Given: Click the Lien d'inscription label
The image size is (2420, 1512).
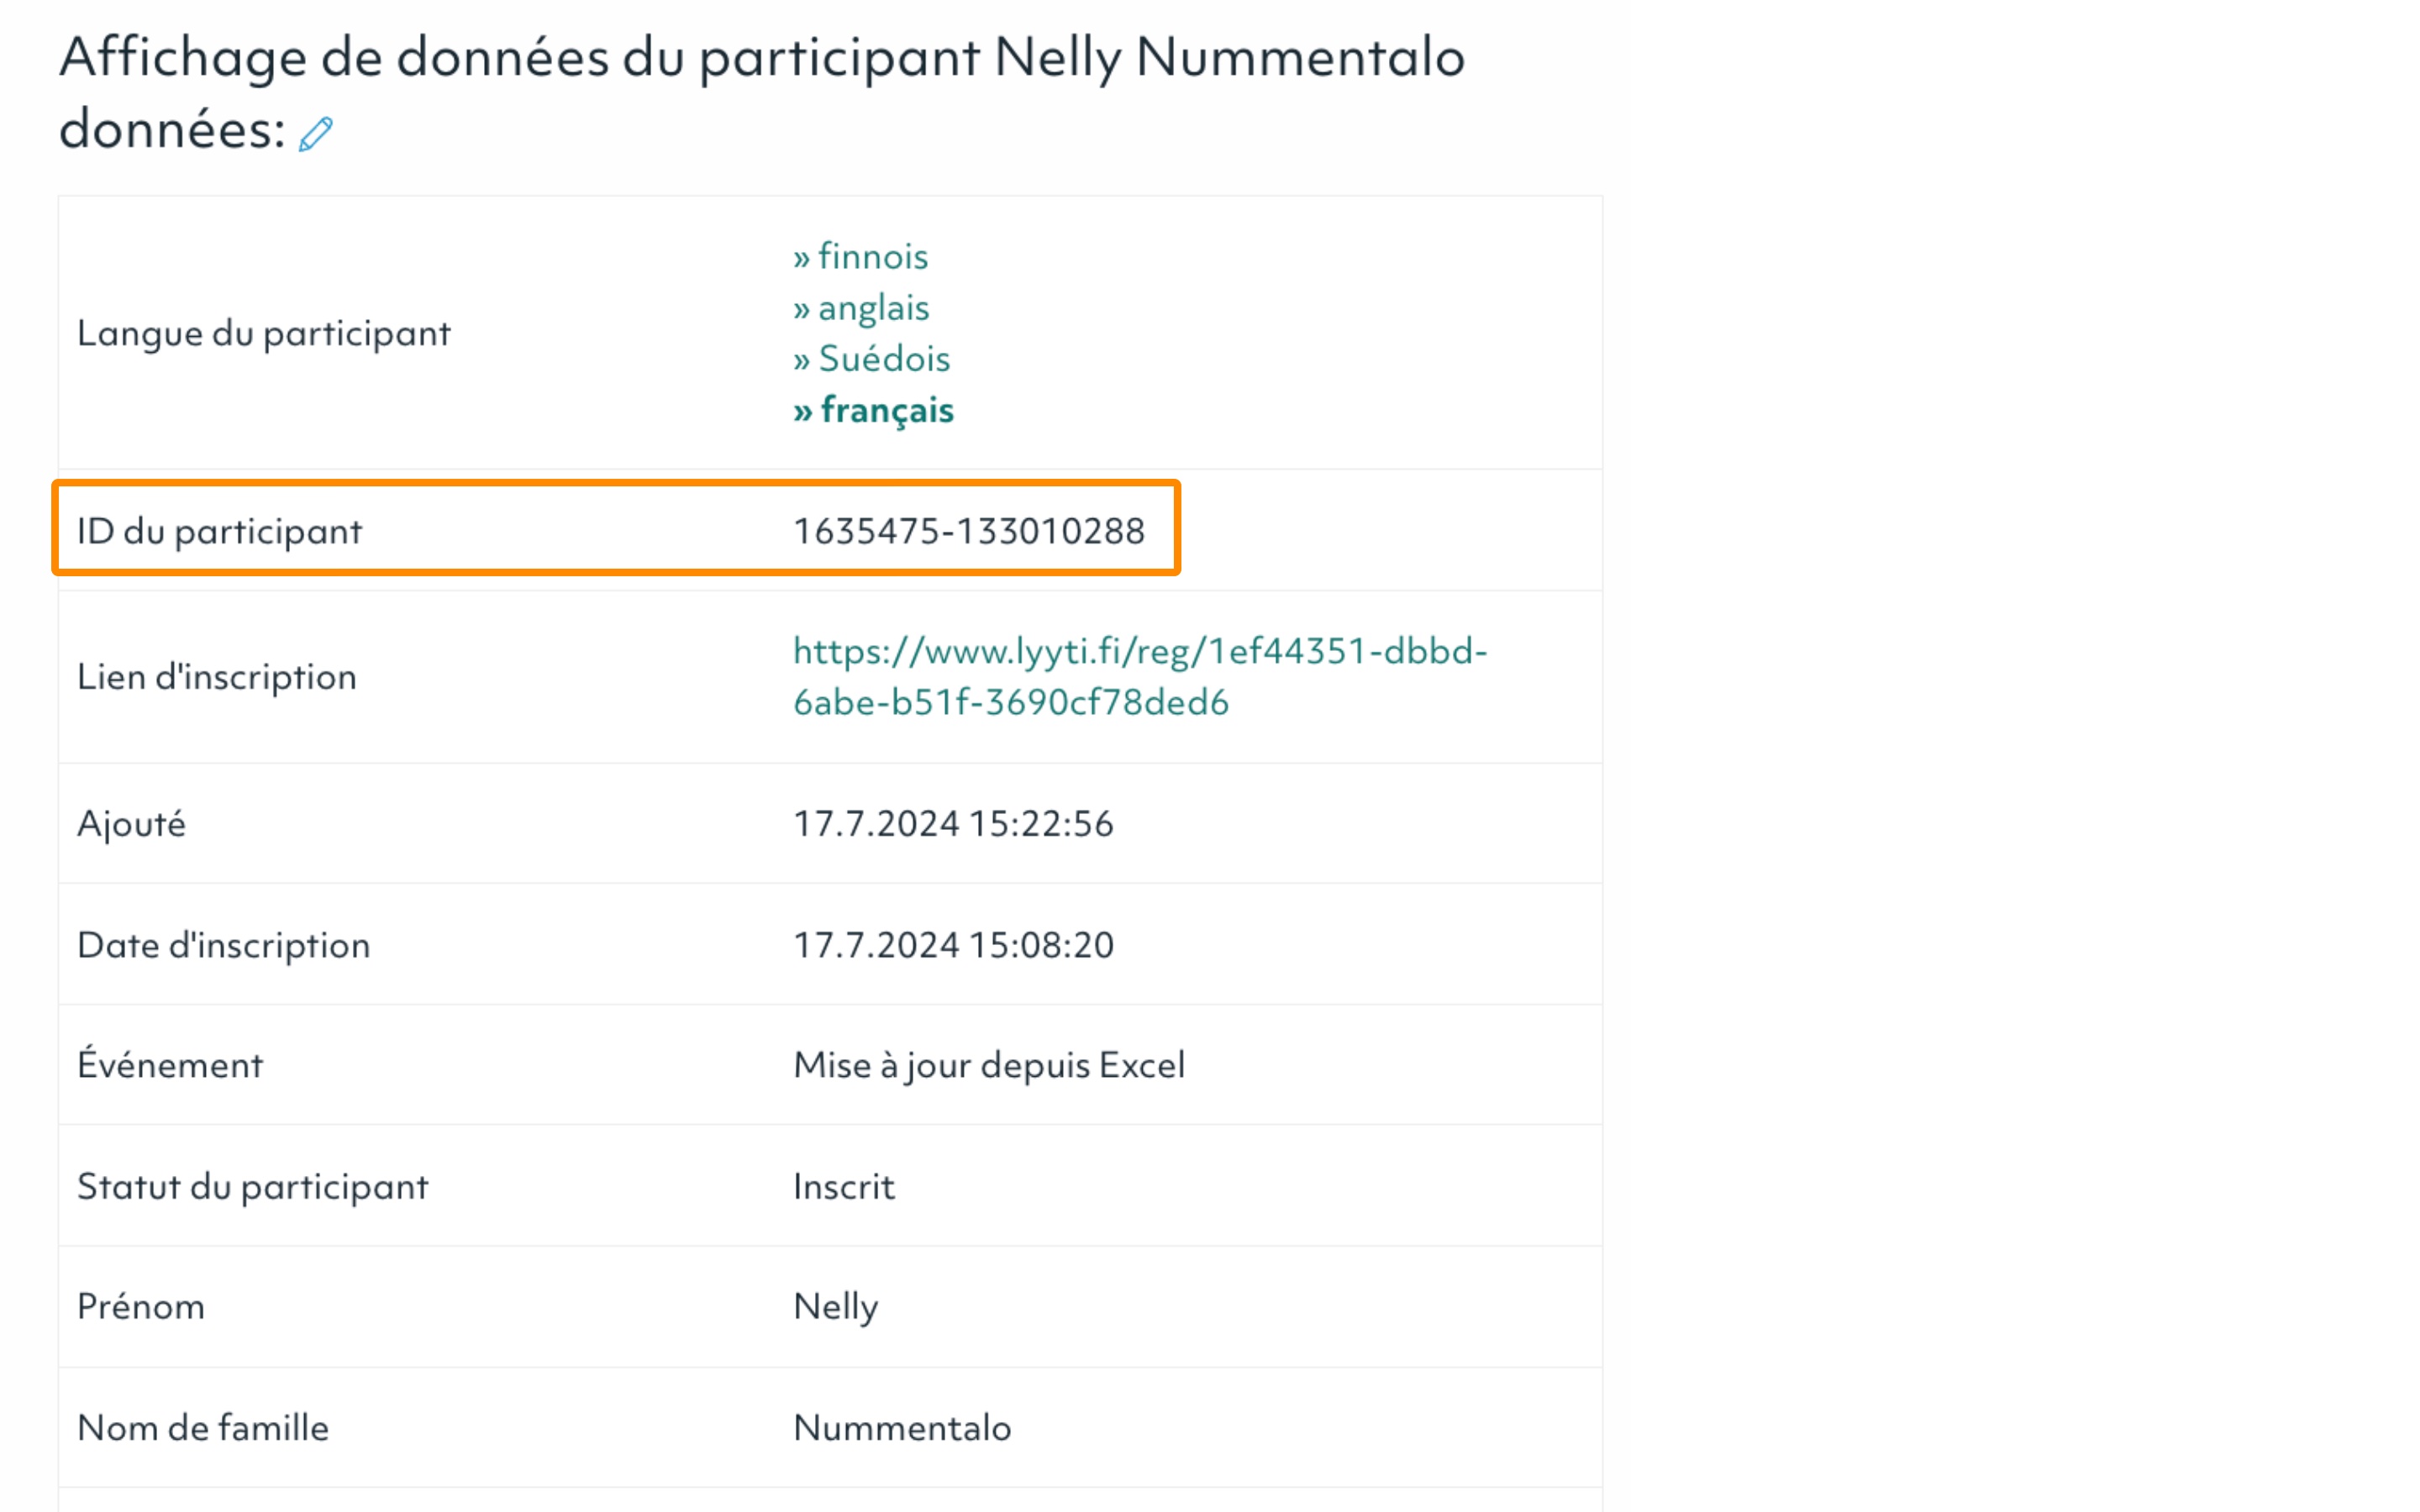Looking at the screenshot, I should pyautogui.click(x=216, y=677).
